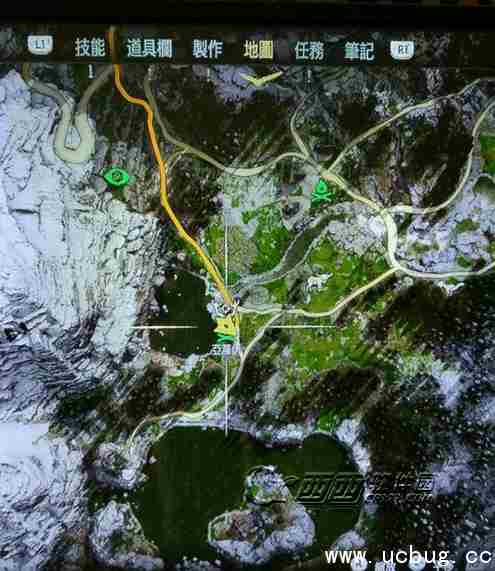Screen dimensions: 495x571
Task: Click the exclamation alert under 技能
Action: pyautogui.click(x=91, y=72)
